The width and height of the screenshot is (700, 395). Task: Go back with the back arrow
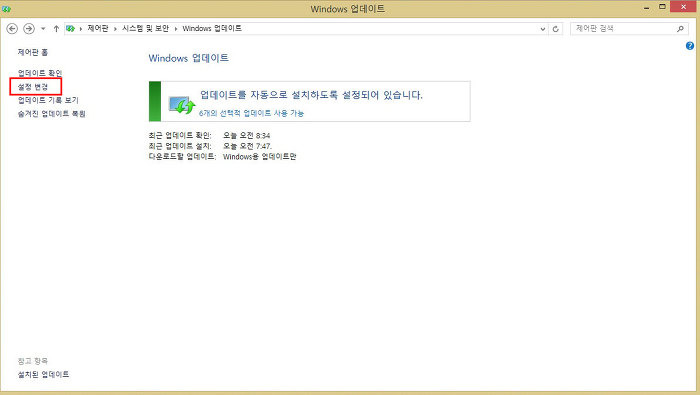coord(12,29)
